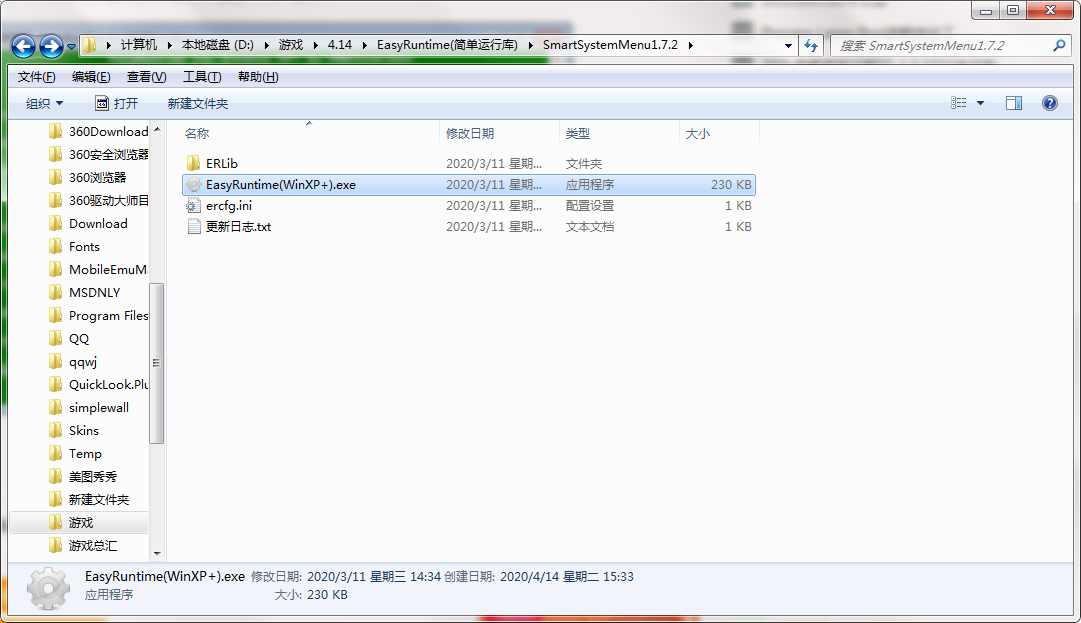The width and height of the screenshot is (1081, 623).
Task: Go back with the blue Back arrow
Action: pyautogui.click(x=23, y=46)
